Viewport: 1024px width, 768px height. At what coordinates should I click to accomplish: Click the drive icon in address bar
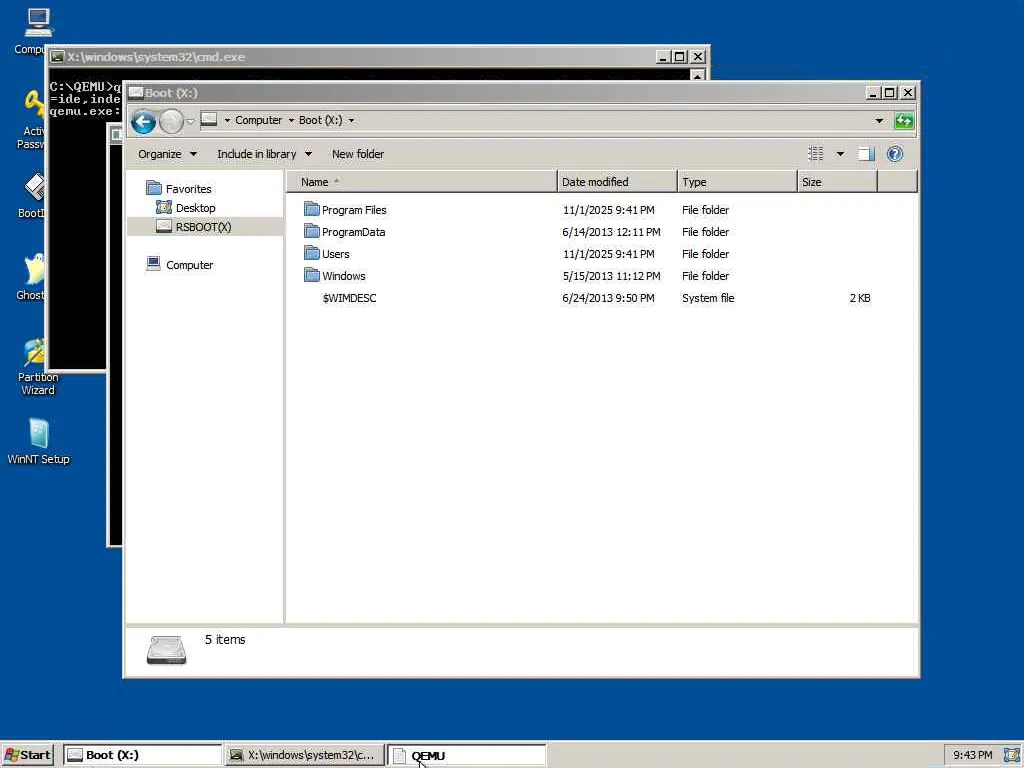pos(209,120)
